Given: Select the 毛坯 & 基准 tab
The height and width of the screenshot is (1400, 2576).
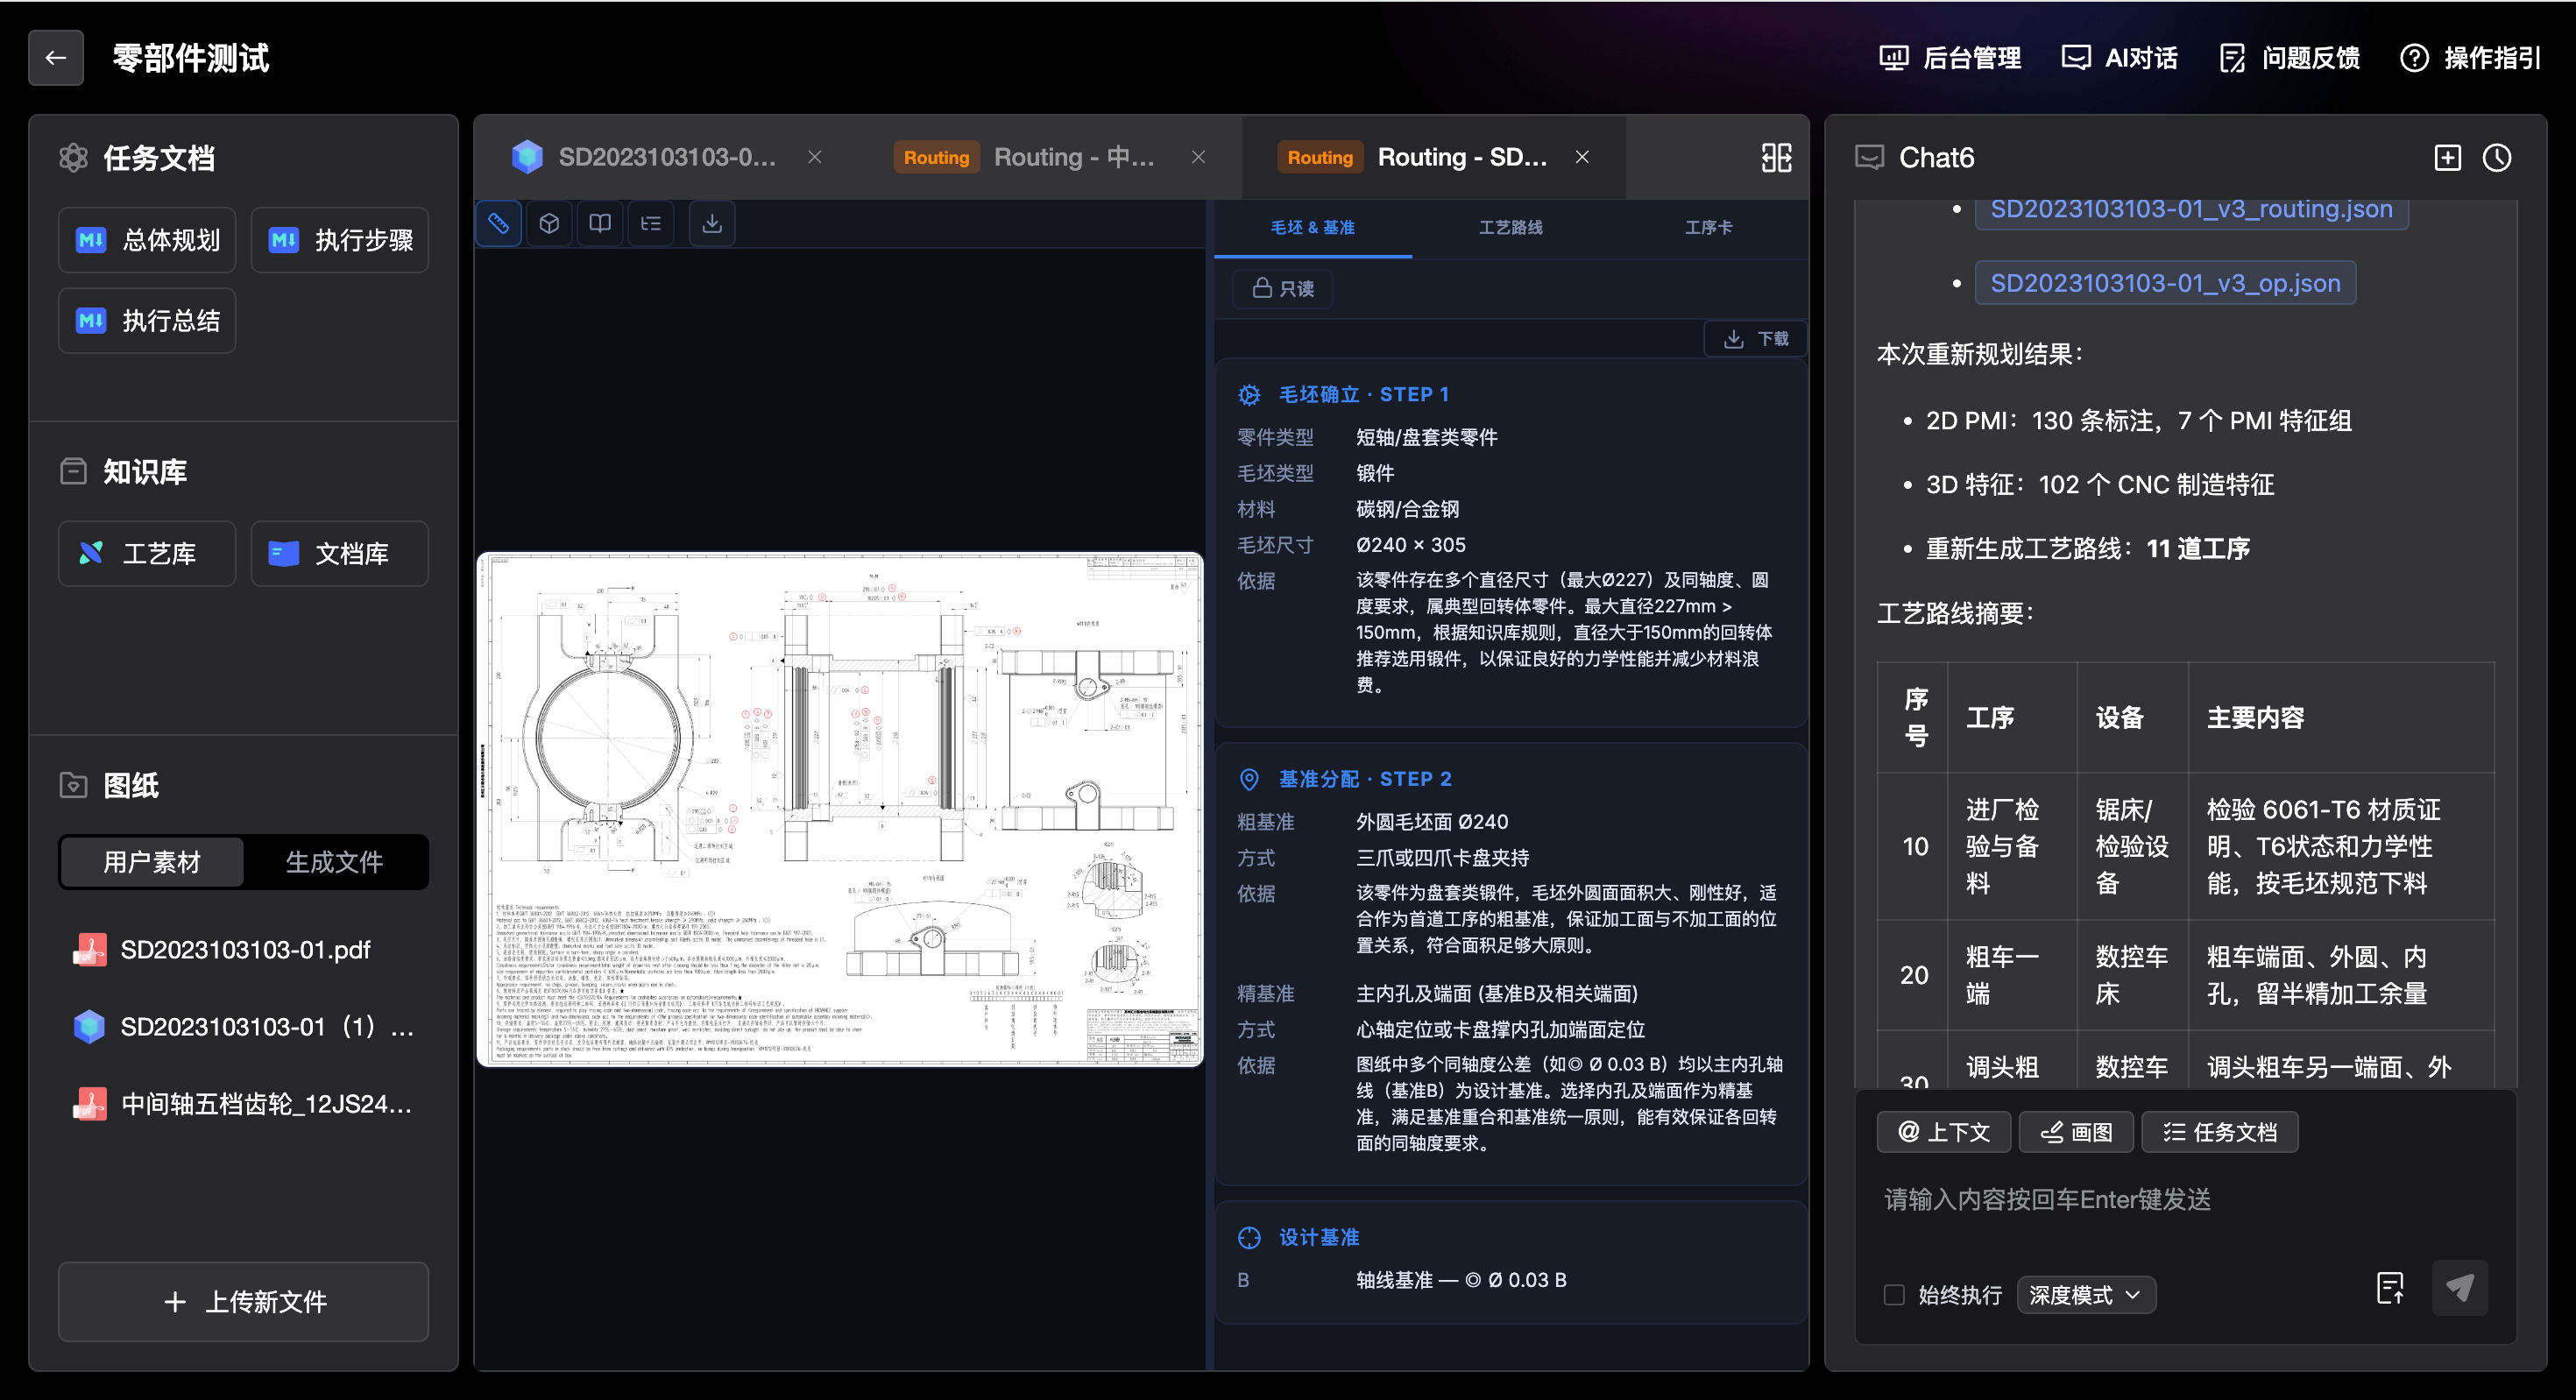Looking at the screenshot, I should click(x=1313, y=228).
